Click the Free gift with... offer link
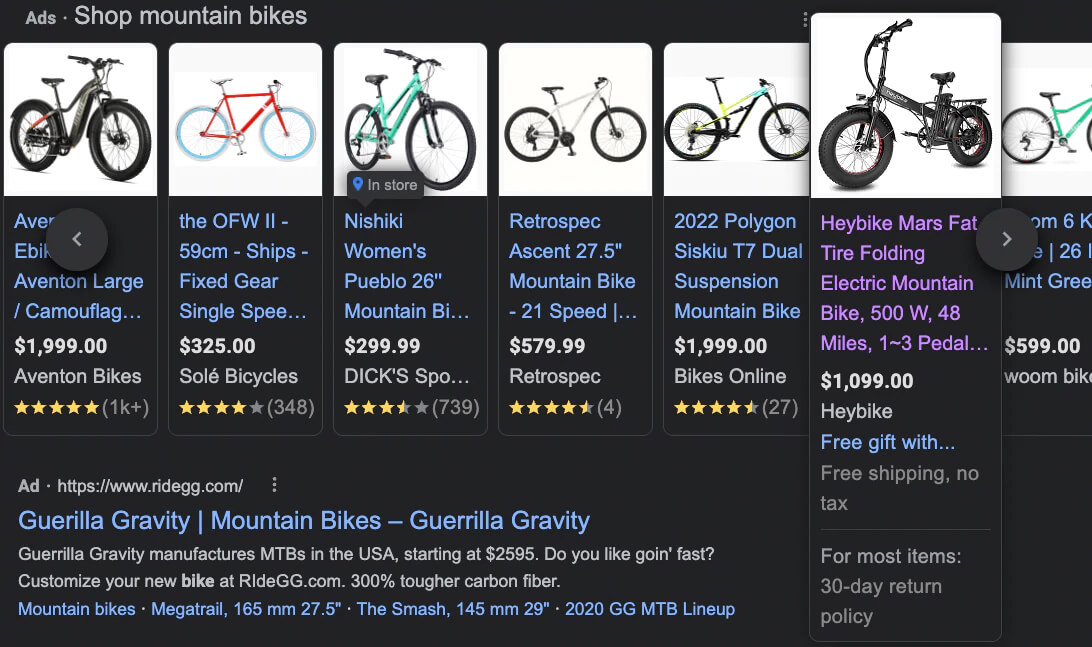The width and height of the screenshot is (1092, 647). point(888,442)
